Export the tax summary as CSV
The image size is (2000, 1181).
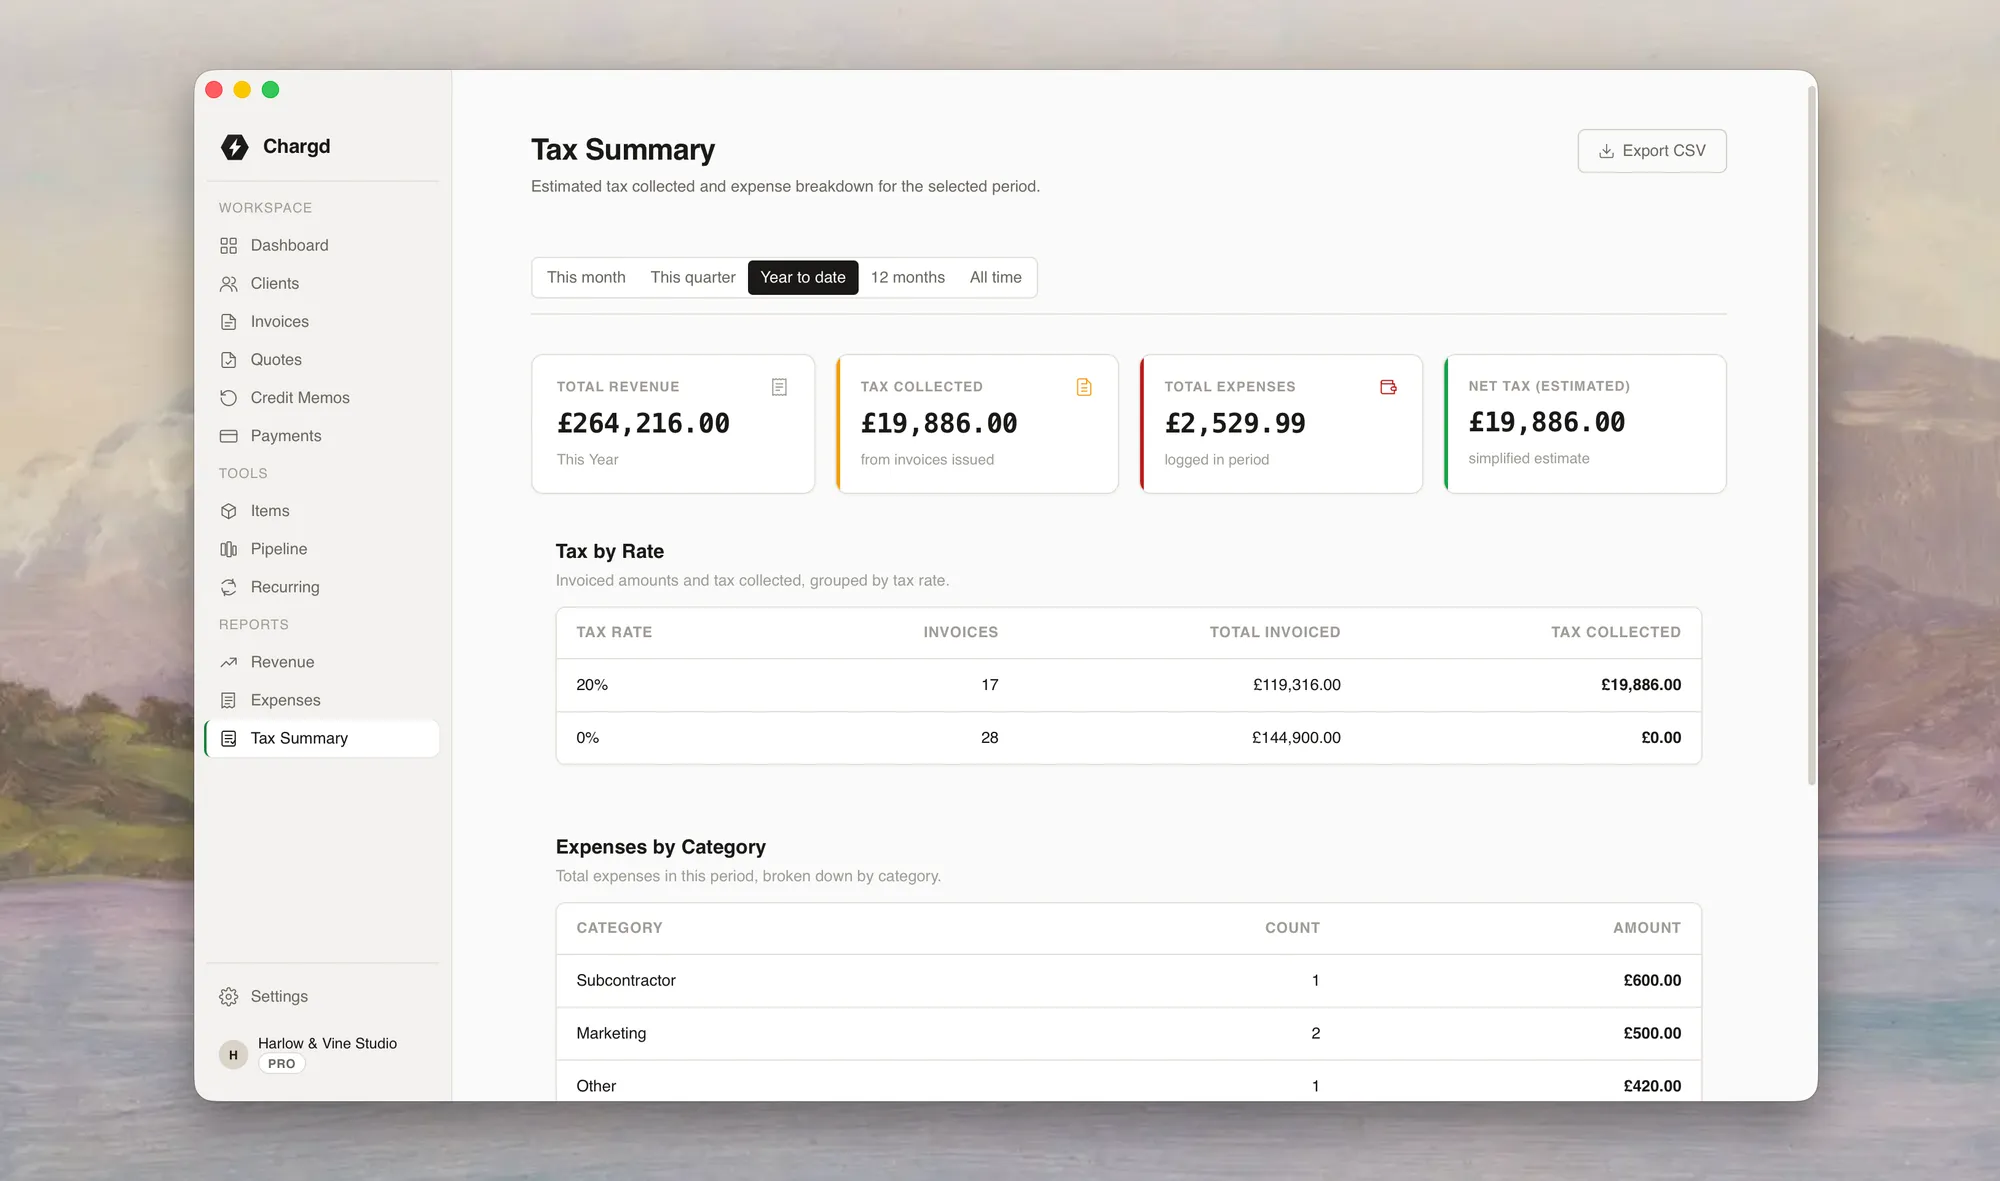pyautogui.click(x=1652, y=151)
